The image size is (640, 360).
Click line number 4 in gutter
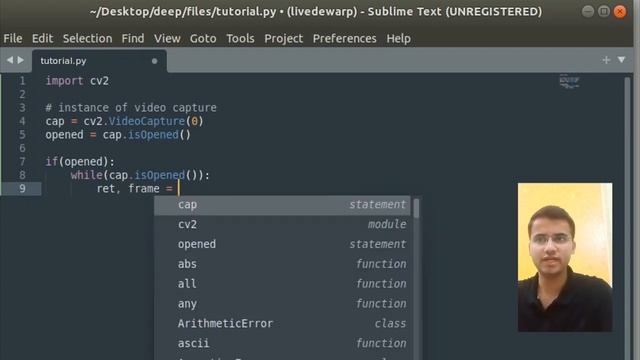22,121
